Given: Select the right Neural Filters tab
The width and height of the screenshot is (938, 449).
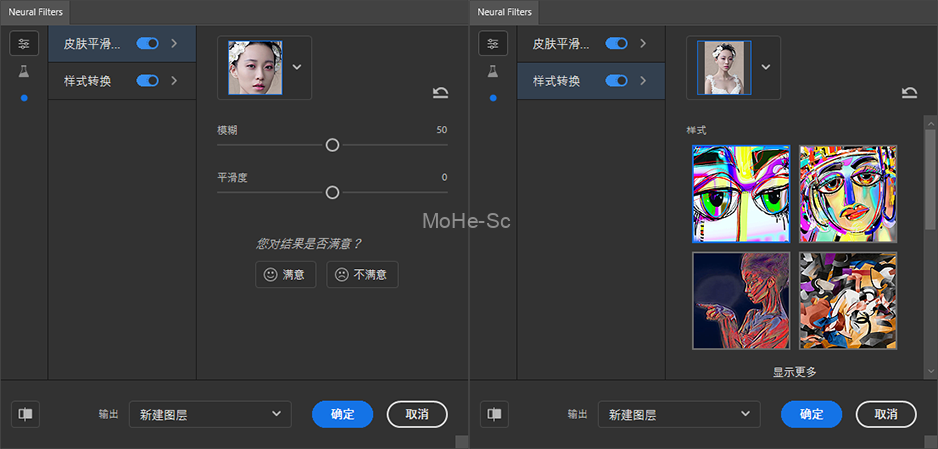Looking at the screenshot, I should click(x=504, y=12).
